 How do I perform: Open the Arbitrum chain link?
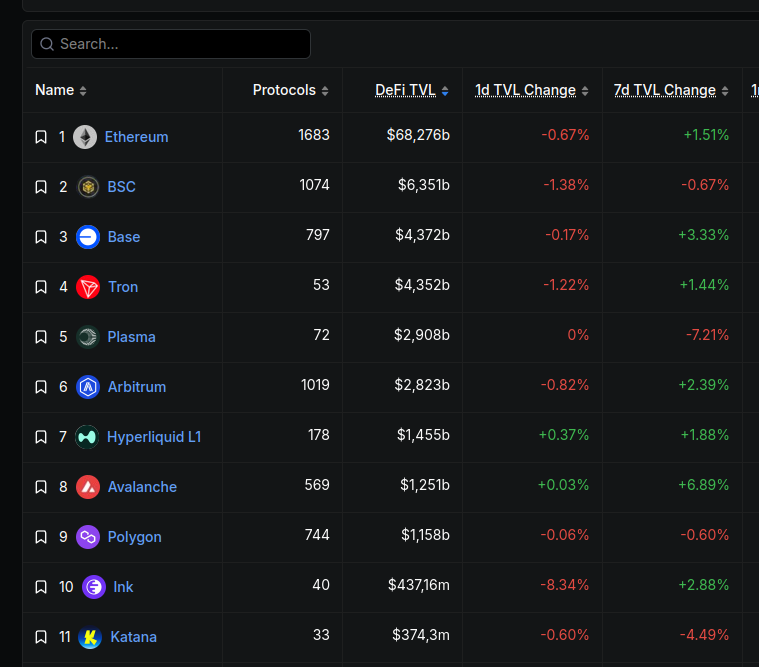[137, 387]
